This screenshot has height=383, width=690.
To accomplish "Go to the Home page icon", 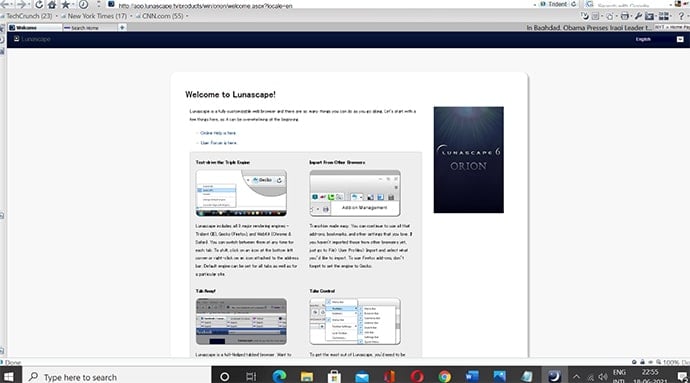I will 52,4.
